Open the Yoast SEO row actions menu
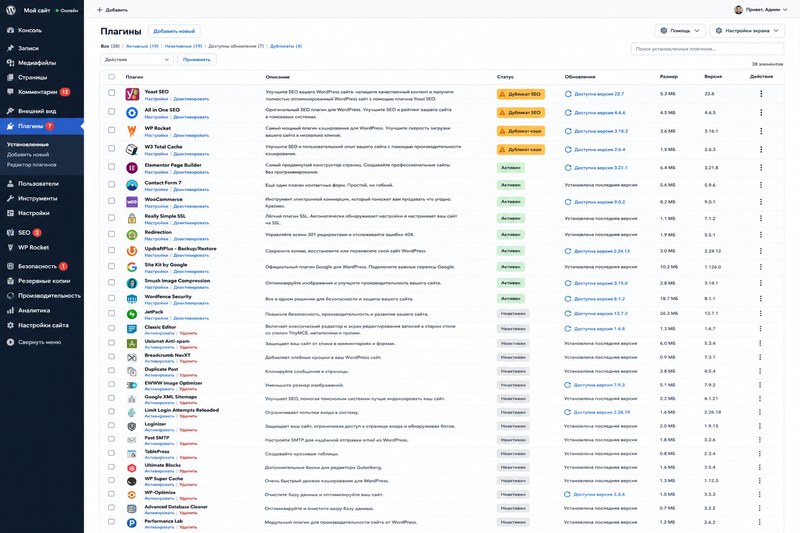Screen dimensions: 800x533 pos(761,94)
